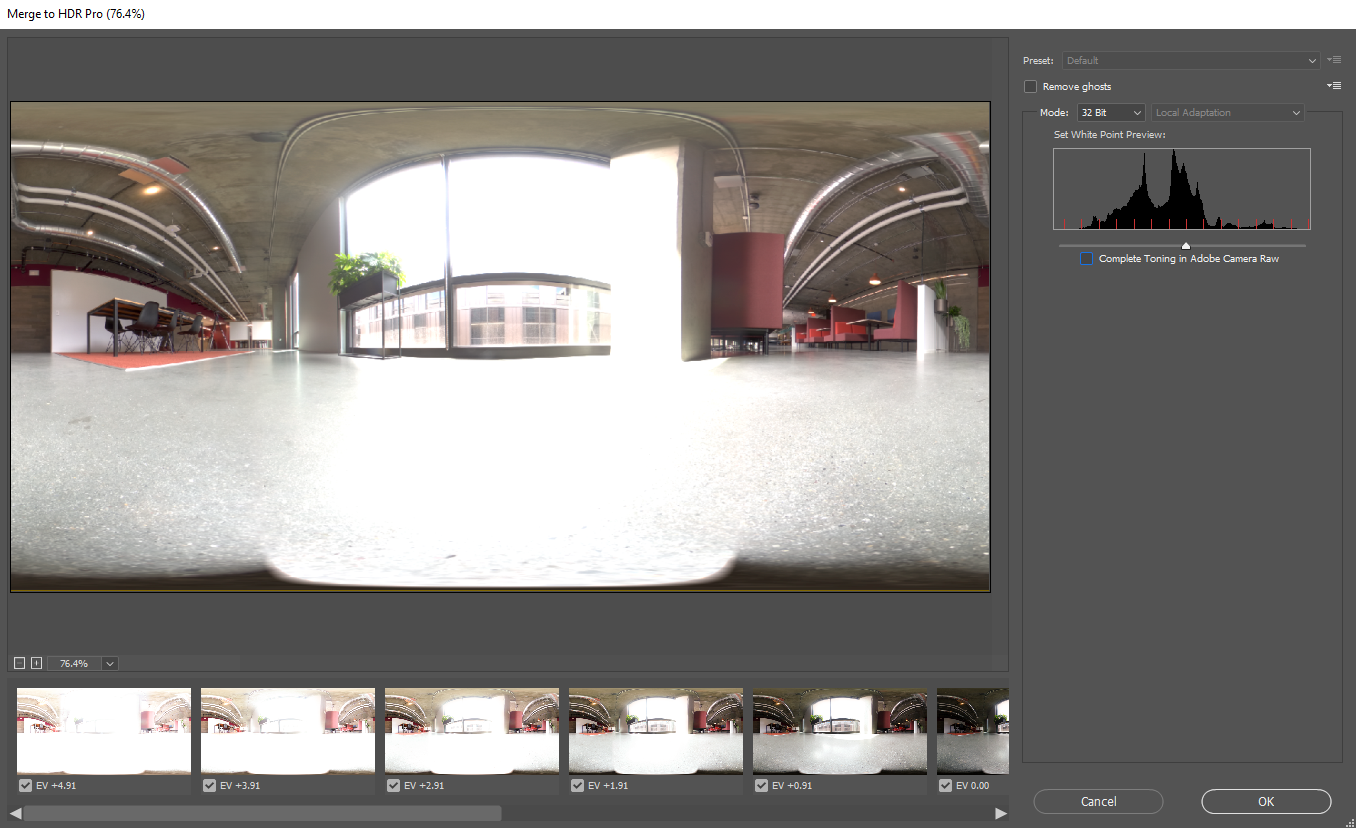Open the Mode 32 Bit dropdown

pos(1110,113)
